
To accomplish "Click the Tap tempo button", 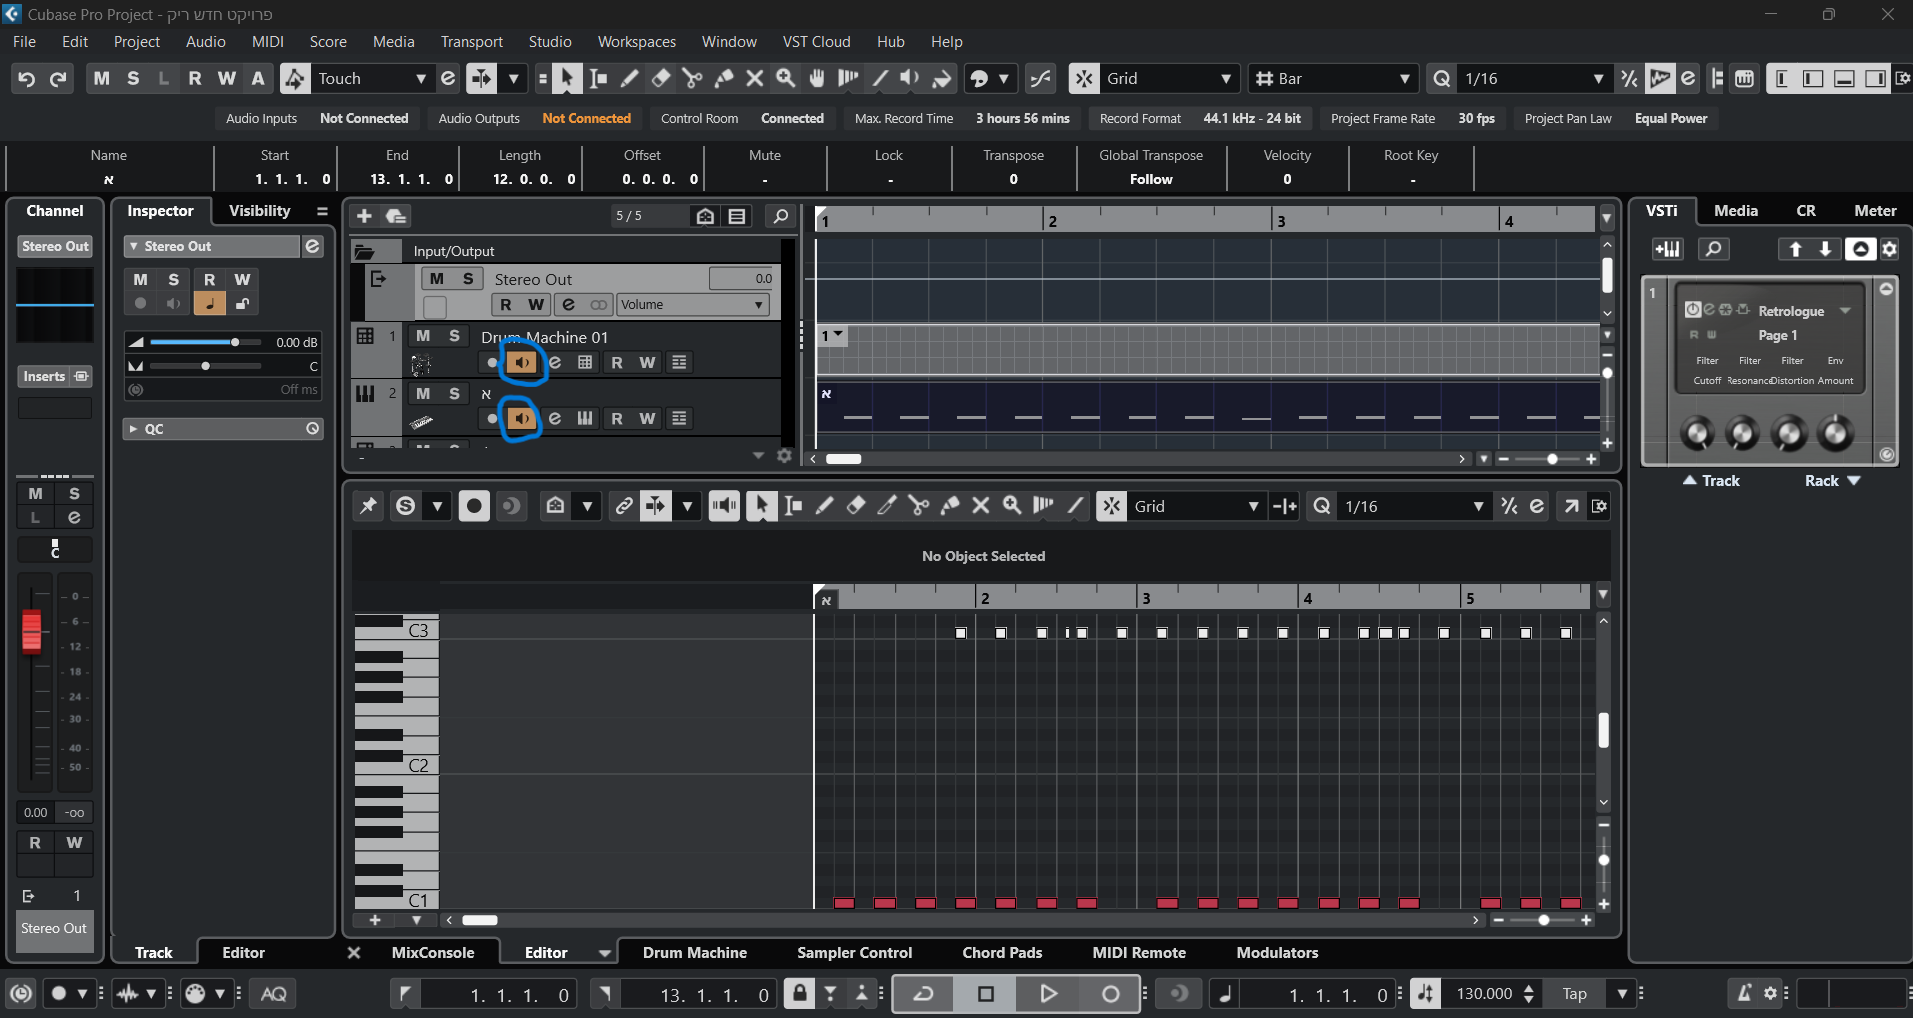I will pos(1574,993).
